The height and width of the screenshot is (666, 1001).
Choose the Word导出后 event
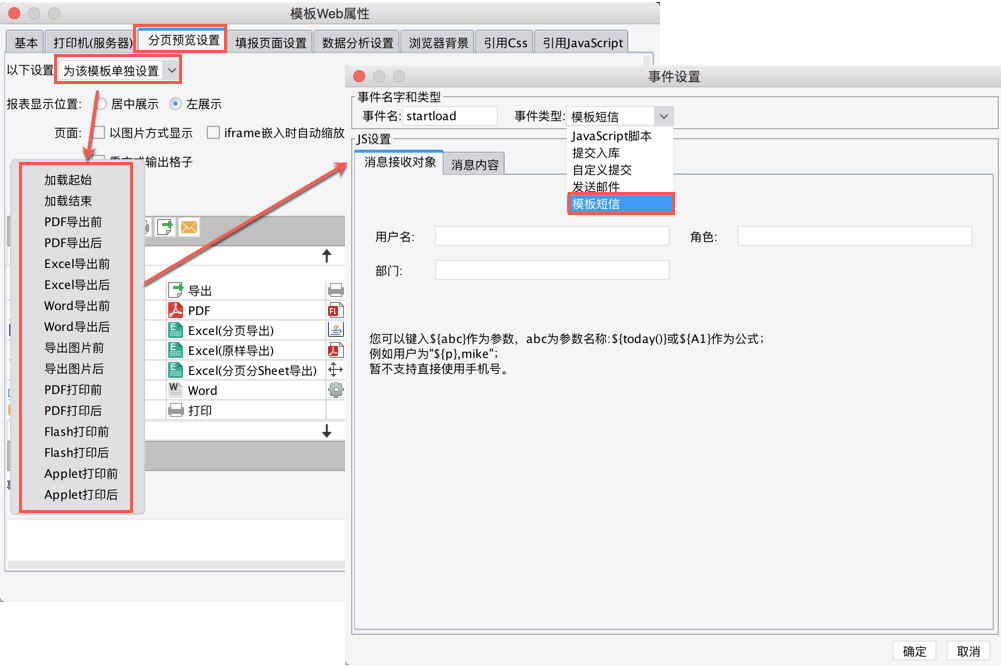pyautogui.click(x=76, y=326)
